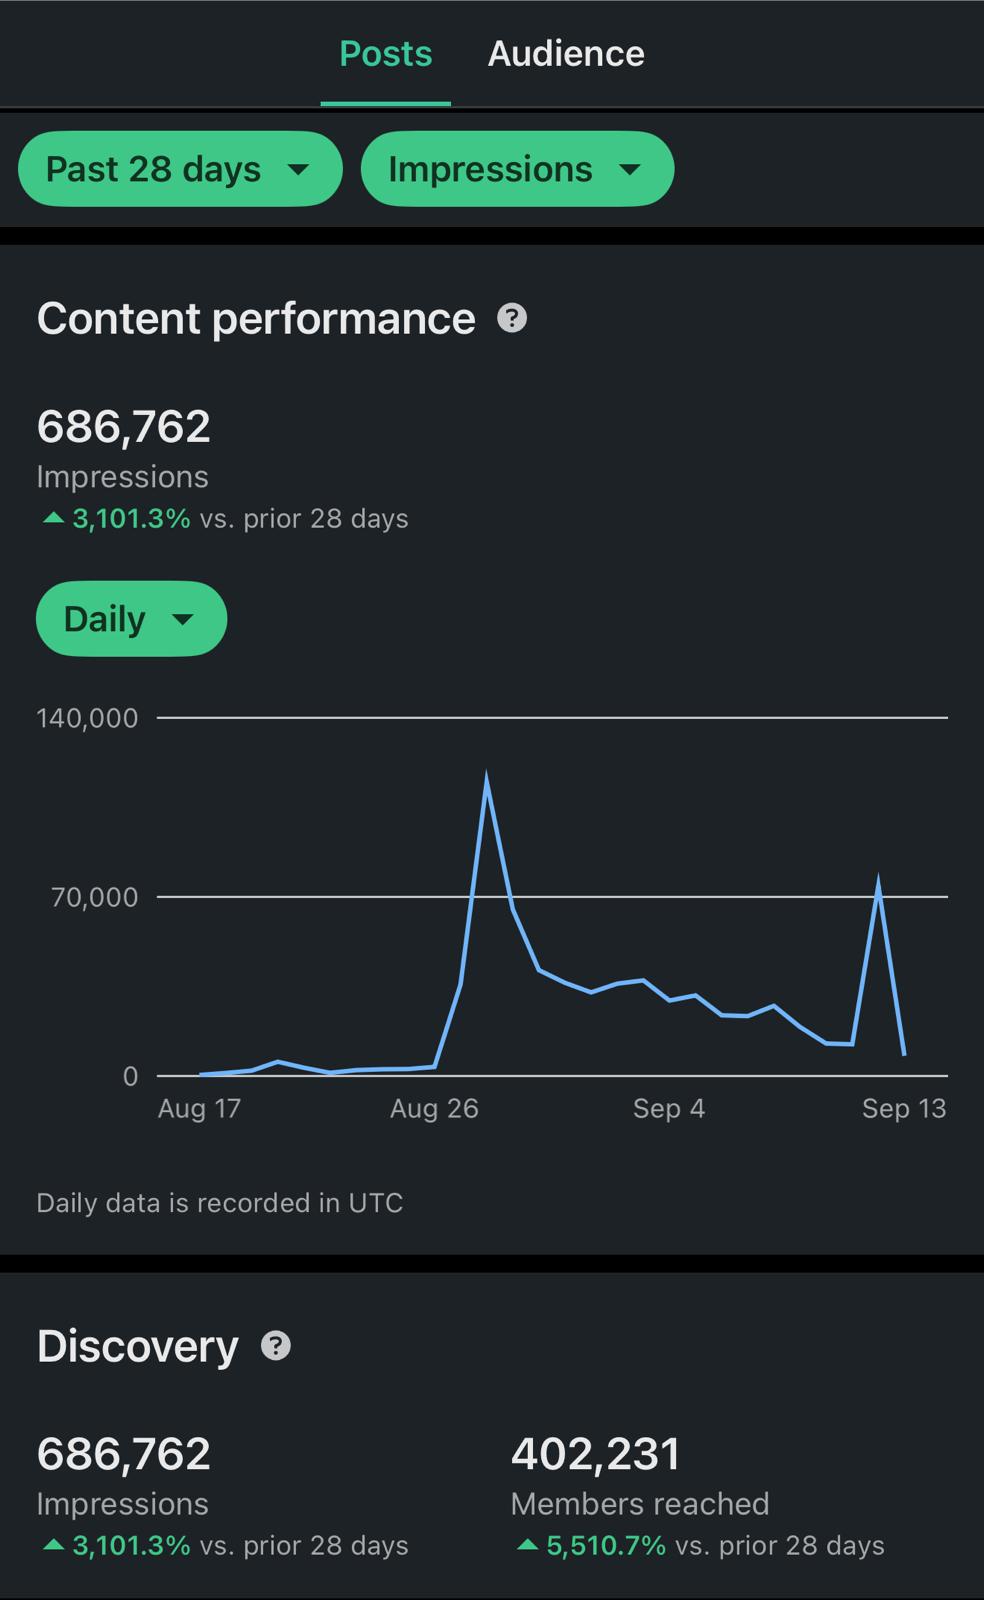
Task: Click the green arrow beside 5,510.7%
Action: pos(527,1545)
